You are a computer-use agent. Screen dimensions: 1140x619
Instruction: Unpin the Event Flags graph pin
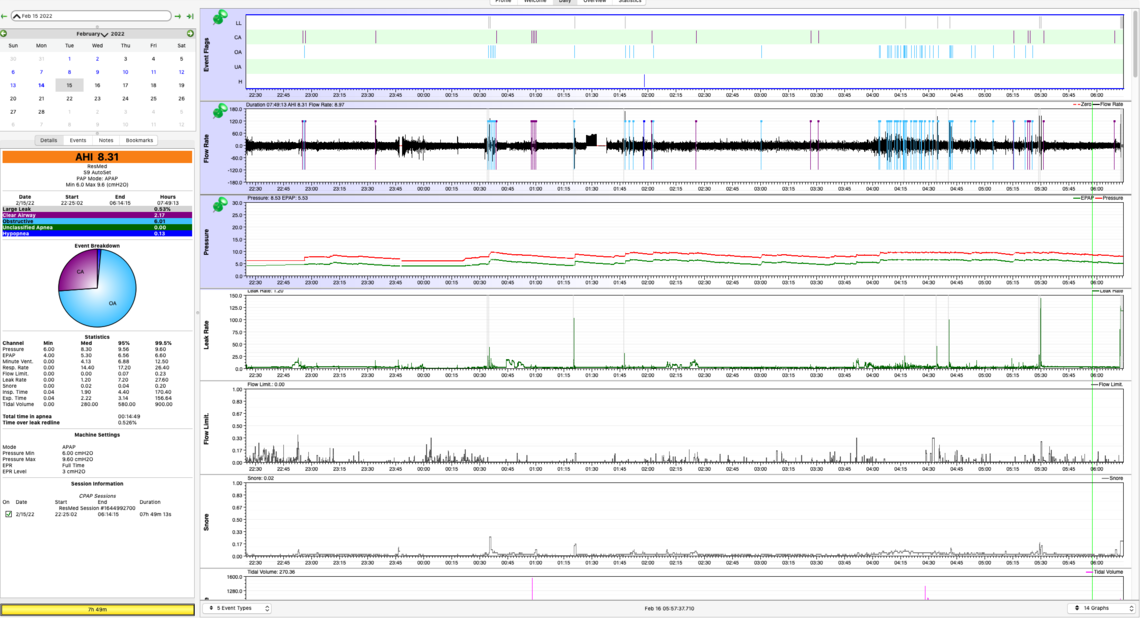click(219, 17)
